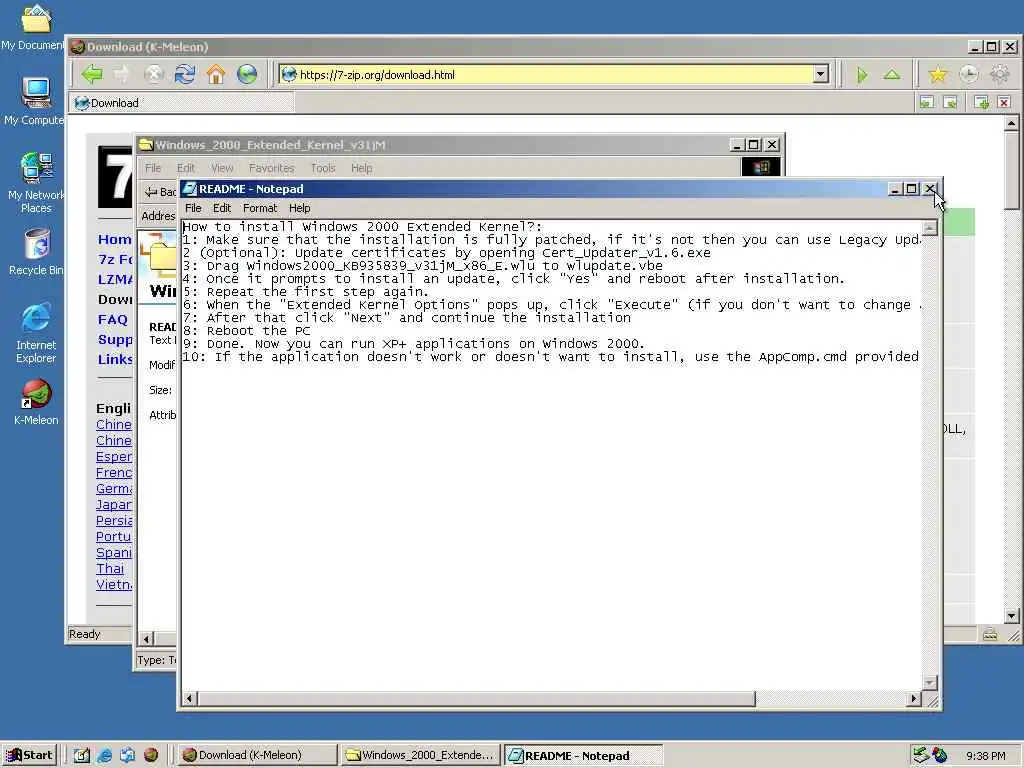1024x768 pixels.
Task: Click Explorer horizontal scroll left arrow
Action: click(x=146, y=639)
